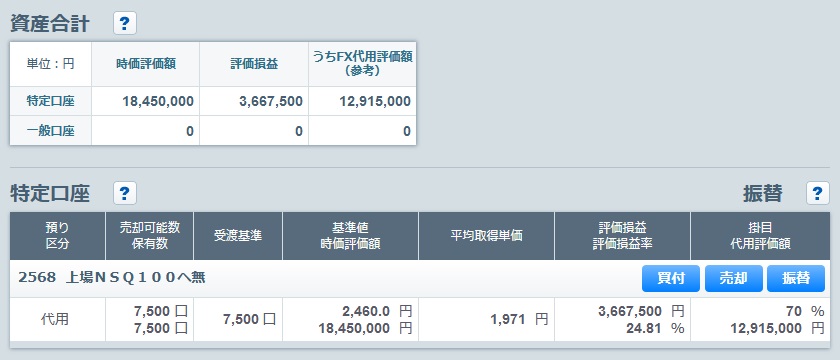This screenshot has width=840, height=360.
Task: Click the 振替 transfer button
Action: point(796,279)
